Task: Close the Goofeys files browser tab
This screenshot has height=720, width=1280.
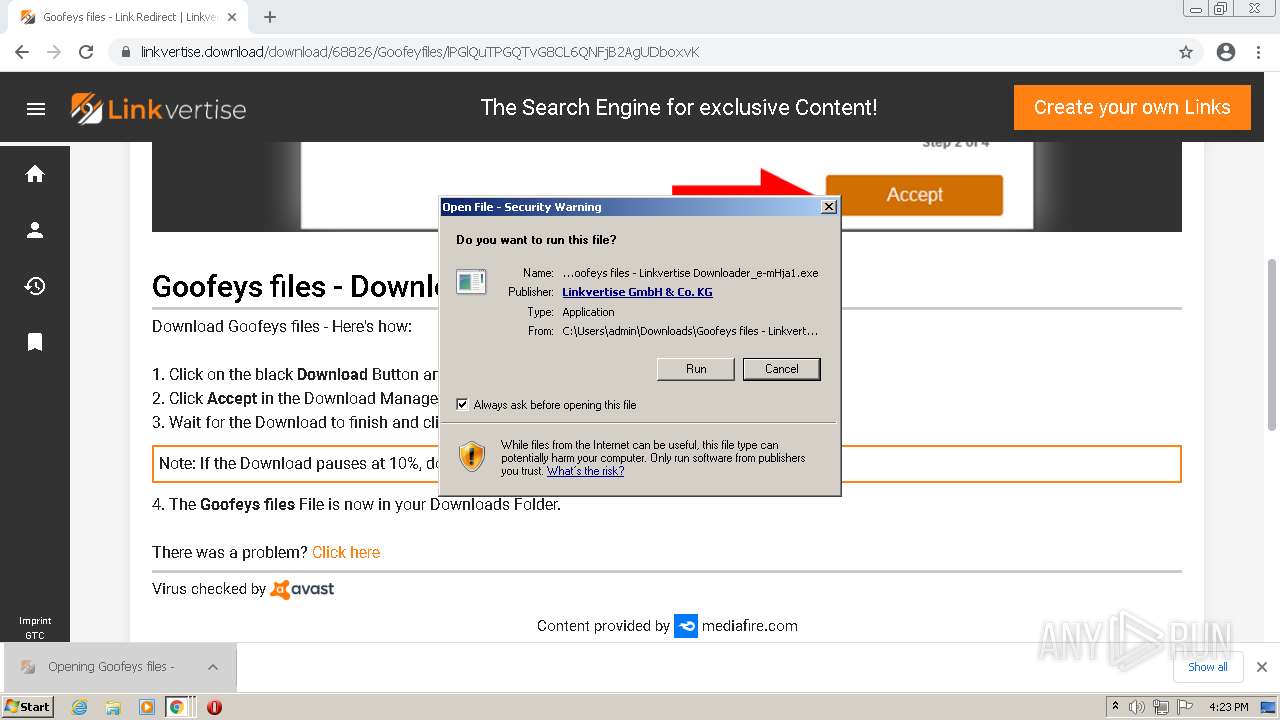Action: (232, 17)
